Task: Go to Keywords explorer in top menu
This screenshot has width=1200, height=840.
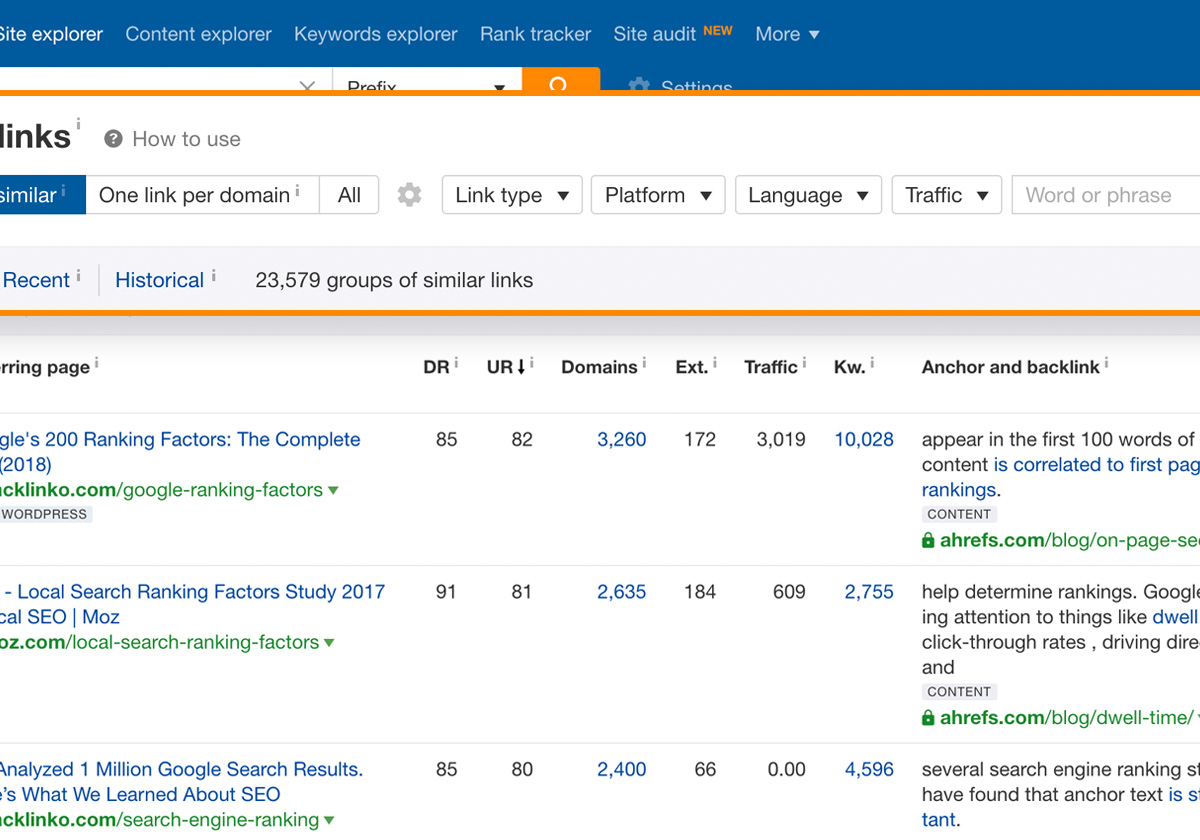Action: [375, 34]
